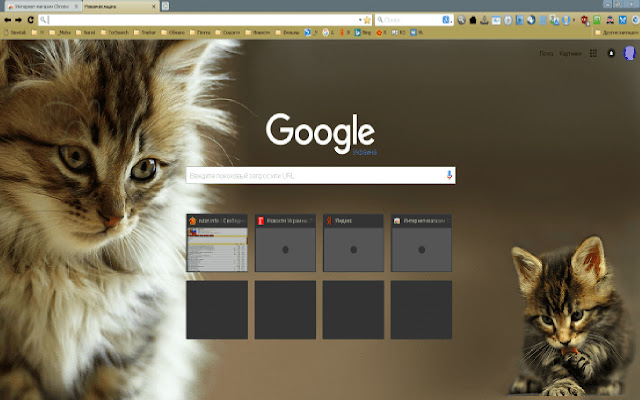Go forward with the forward arrow
The height and width of the screenshot is (400, 640).
pos(18,20)
